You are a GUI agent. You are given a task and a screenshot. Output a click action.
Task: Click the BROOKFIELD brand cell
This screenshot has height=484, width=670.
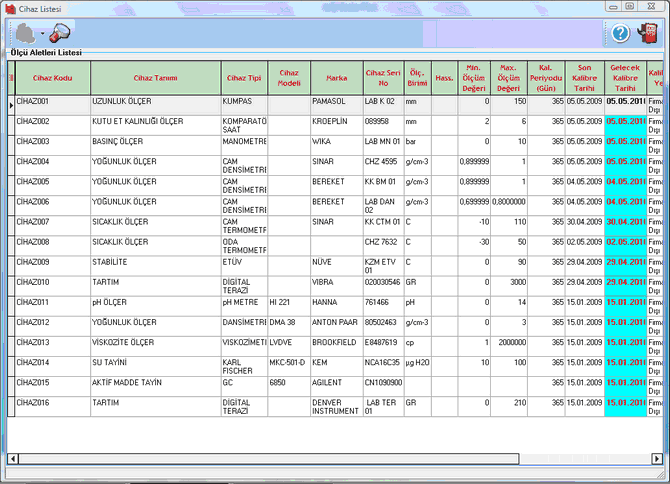pos(337,346)
